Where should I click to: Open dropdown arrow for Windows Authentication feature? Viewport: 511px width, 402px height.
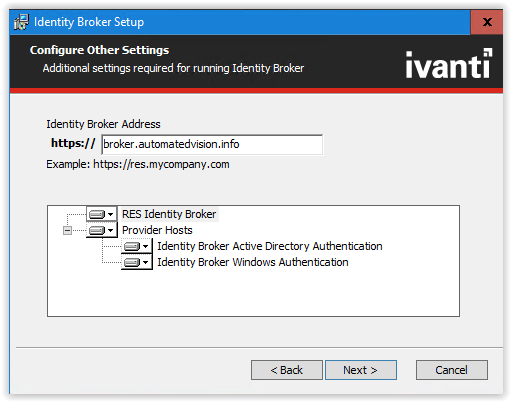(146, 262)
